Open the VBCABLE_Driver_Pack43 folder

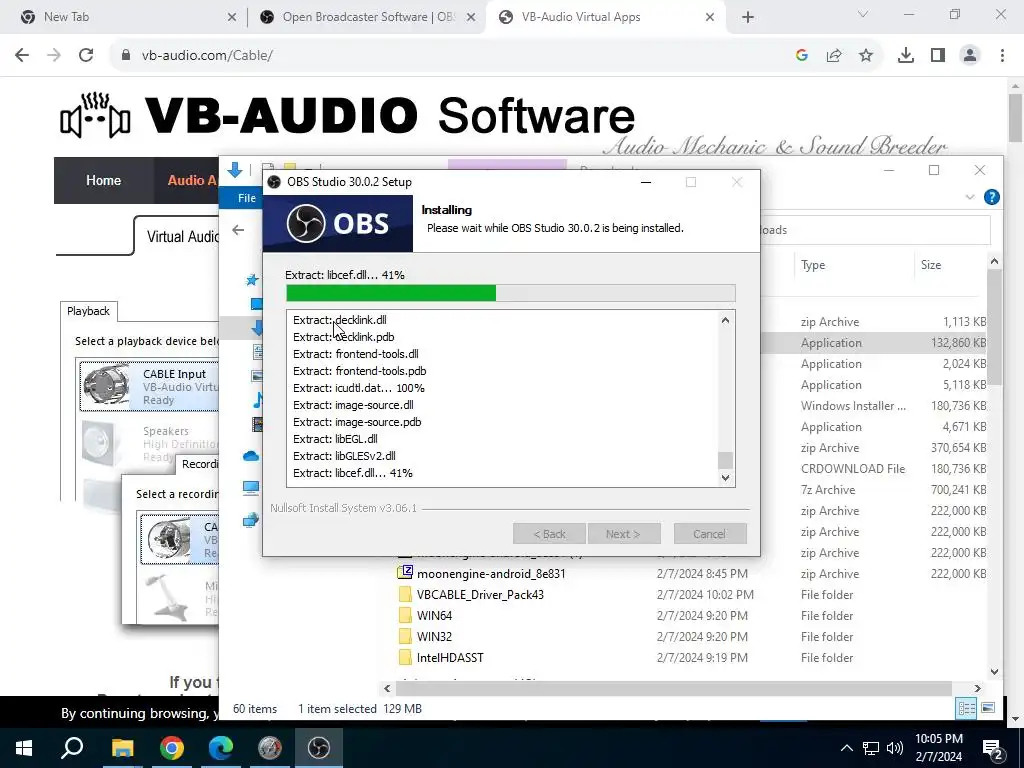tap(480, 595)
